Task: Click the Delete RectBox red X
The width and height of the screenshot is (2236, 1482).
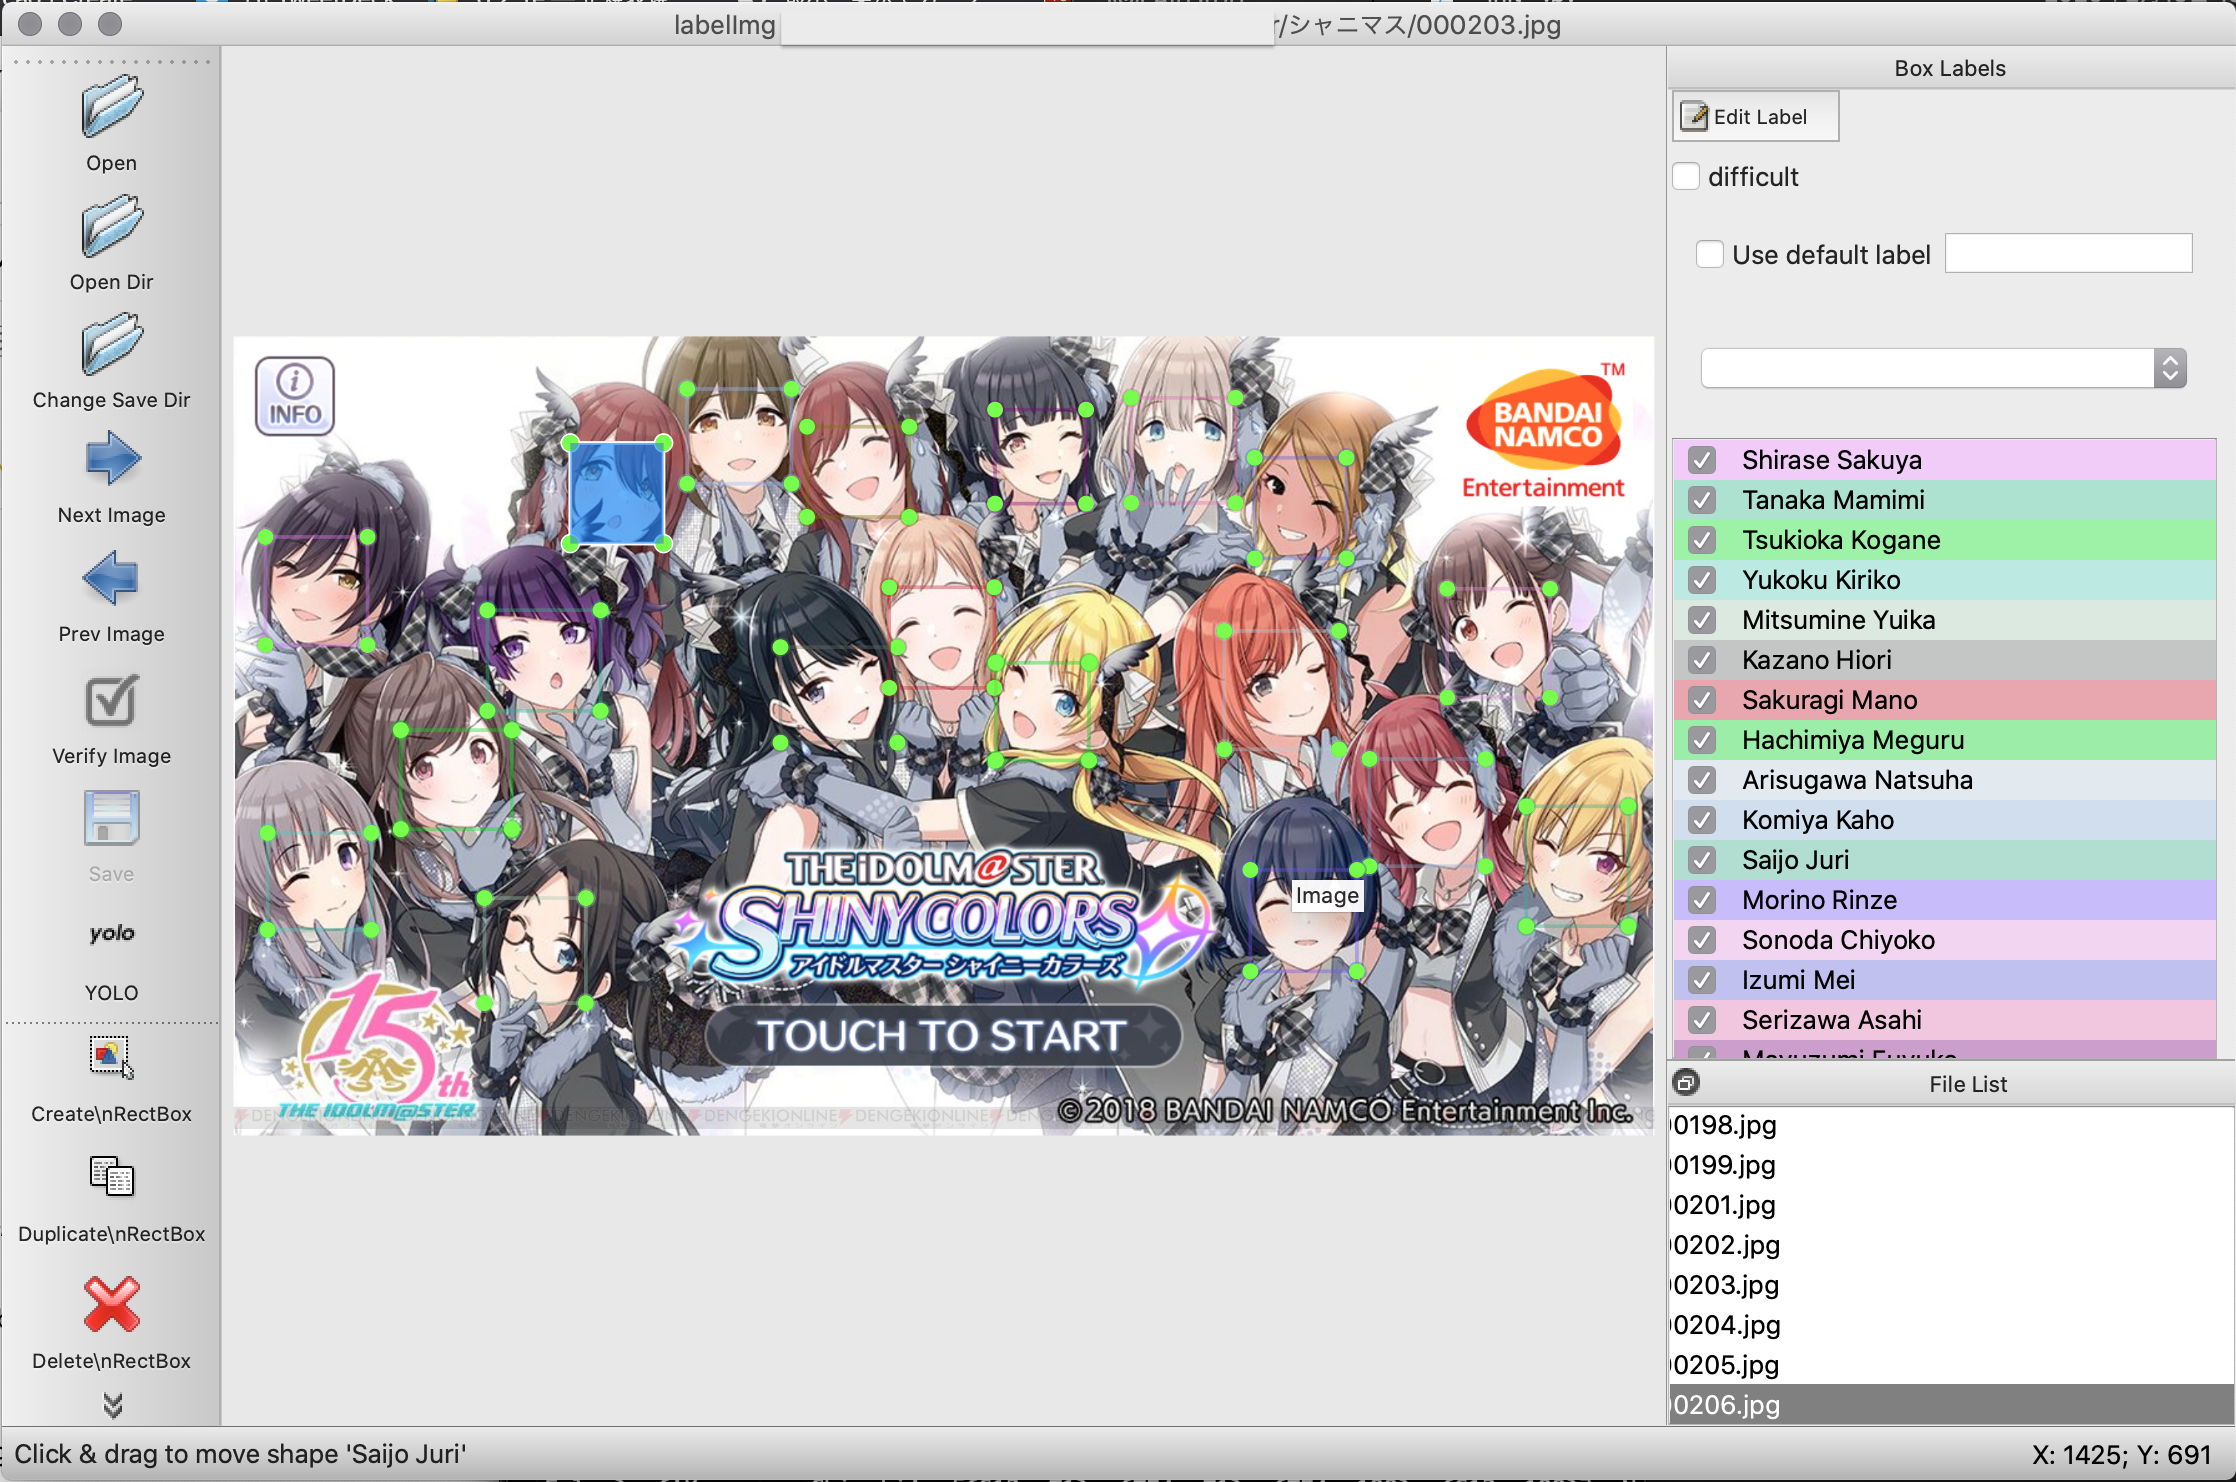Action: [111, 1304]
